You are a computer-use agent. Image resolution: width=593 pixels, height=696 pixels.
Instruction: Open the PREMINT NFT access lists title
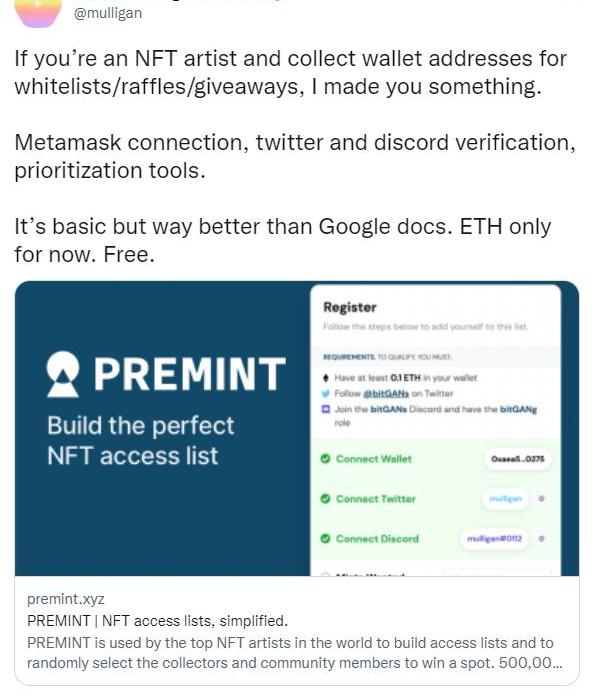[x=157, y=621]
